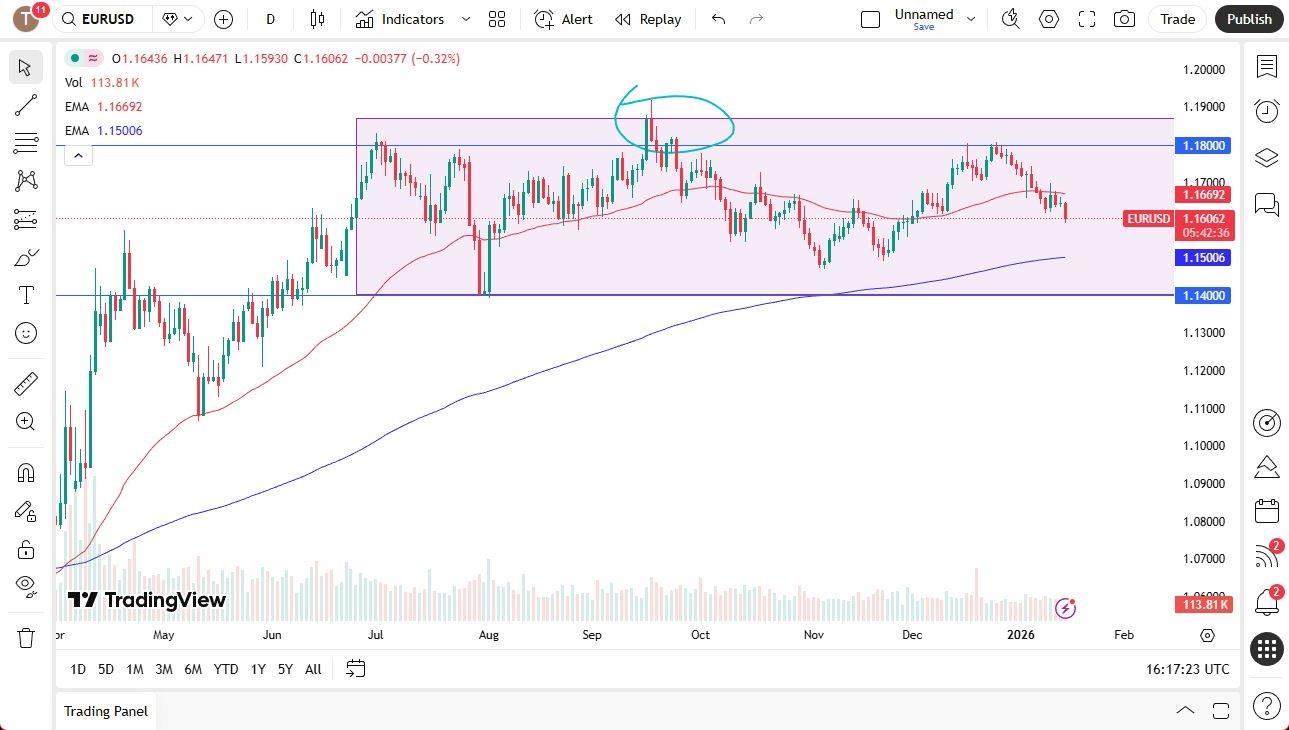Viewport: 1289px width, 730px height.
Task: Open the economic calendar panel
Action: tap(1266, 510)
